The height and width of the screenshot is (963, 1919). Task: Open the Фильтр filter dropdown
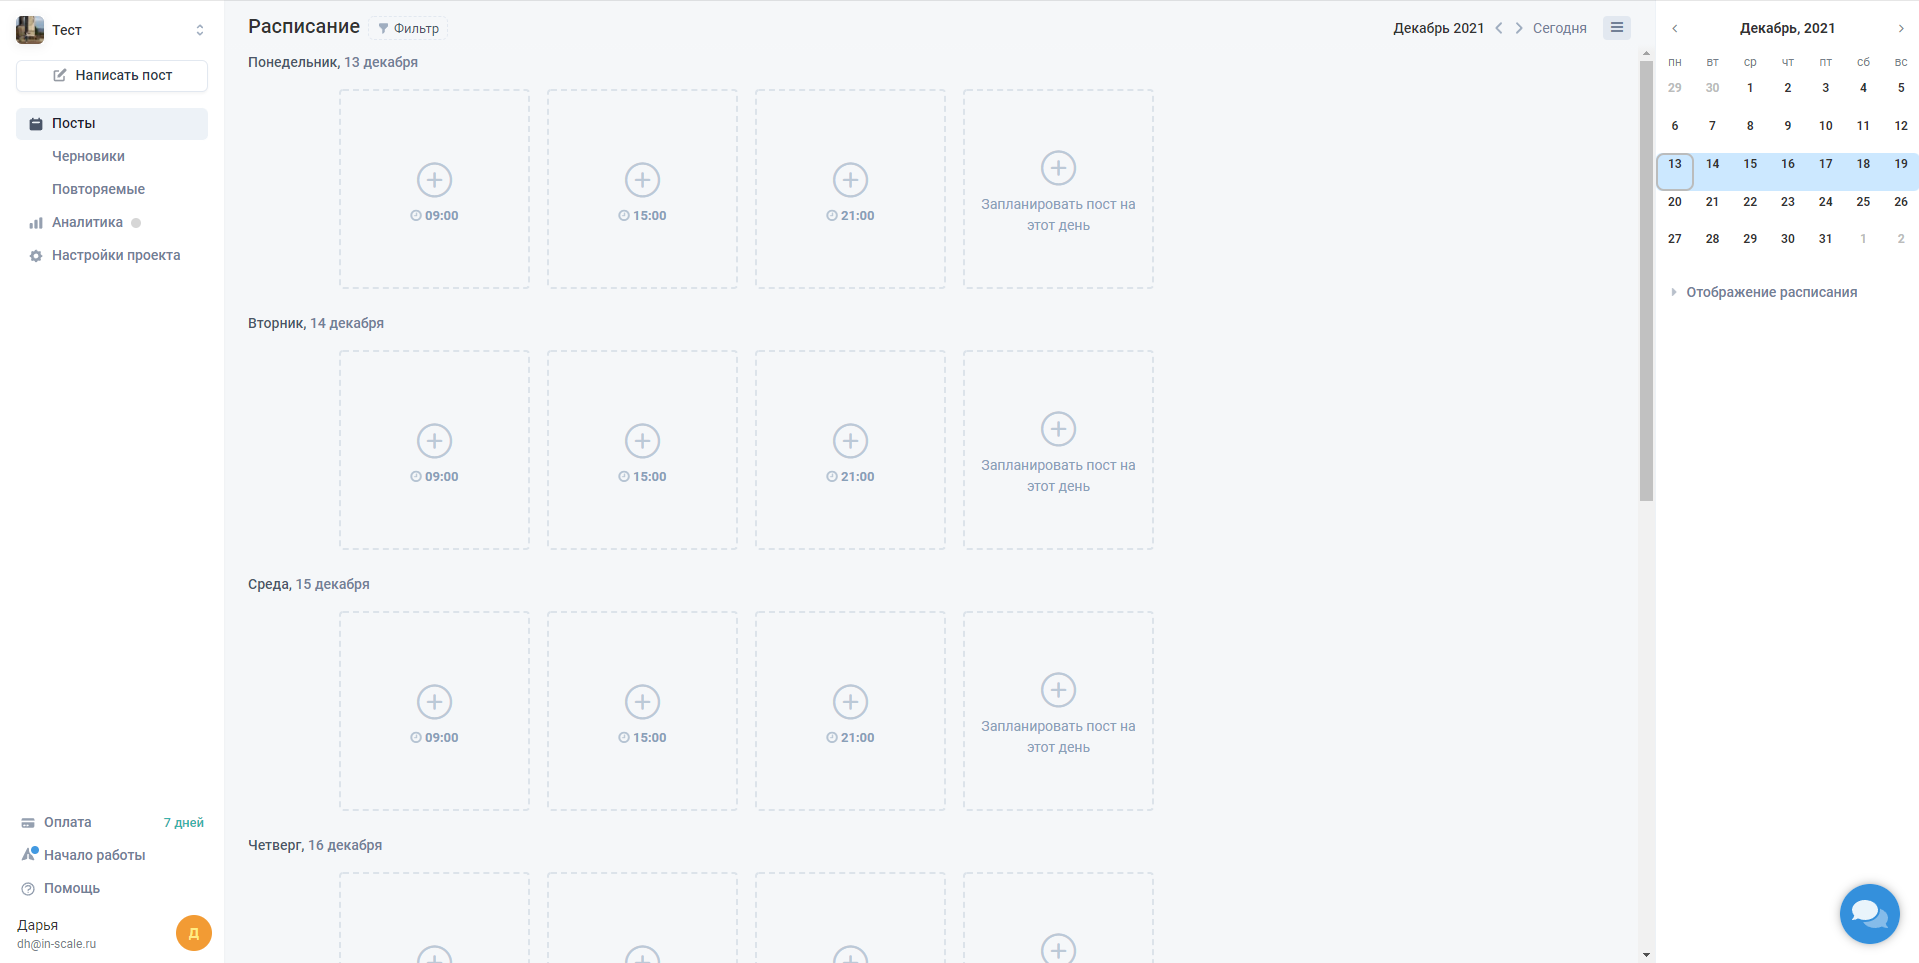(408, 28)
